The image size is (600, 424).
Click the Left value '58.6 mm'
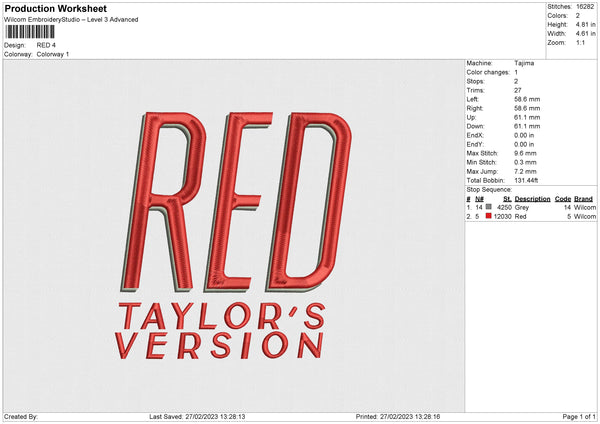tap(527, 99)
